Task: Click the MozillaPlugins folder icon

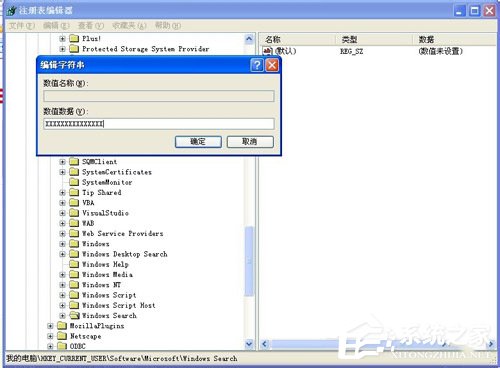Action: click(x=62, y=326)
